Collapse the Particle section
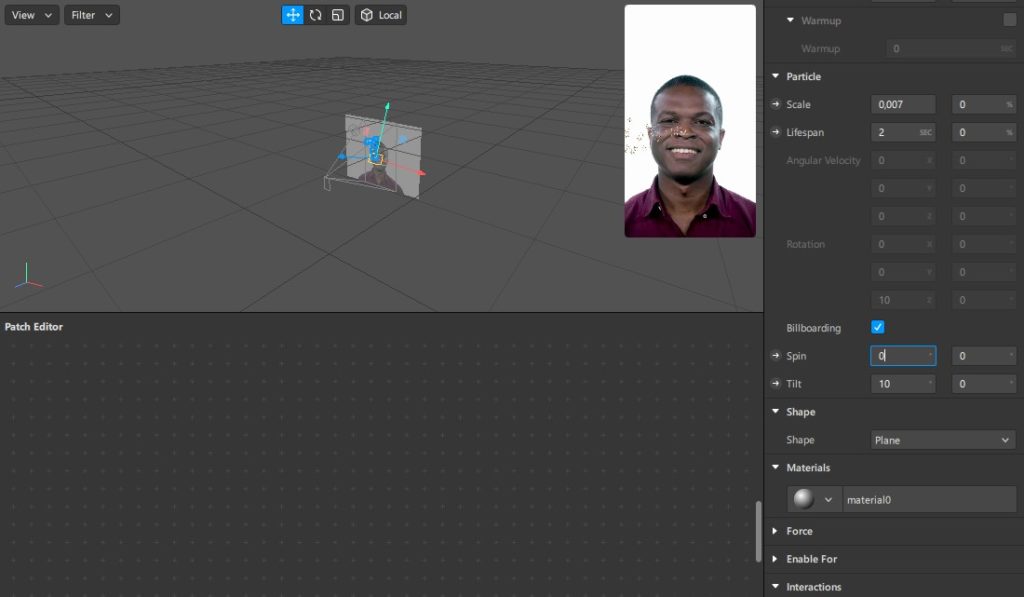1024x597 pixels. point(775,77)
